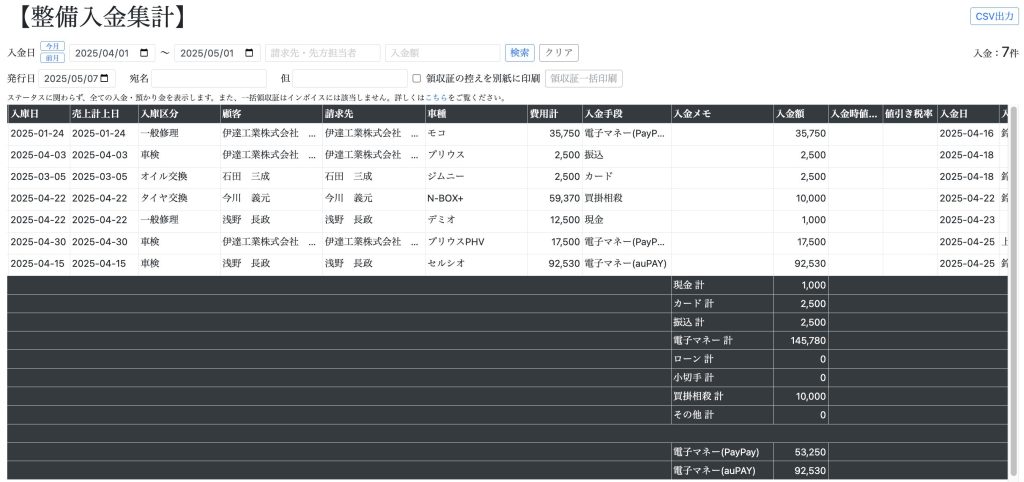Image resolution: width=1024 pixels, height=482 pixels.
Task: Click the 領収証一括印刷 button
Action: (x=584, y=78)
